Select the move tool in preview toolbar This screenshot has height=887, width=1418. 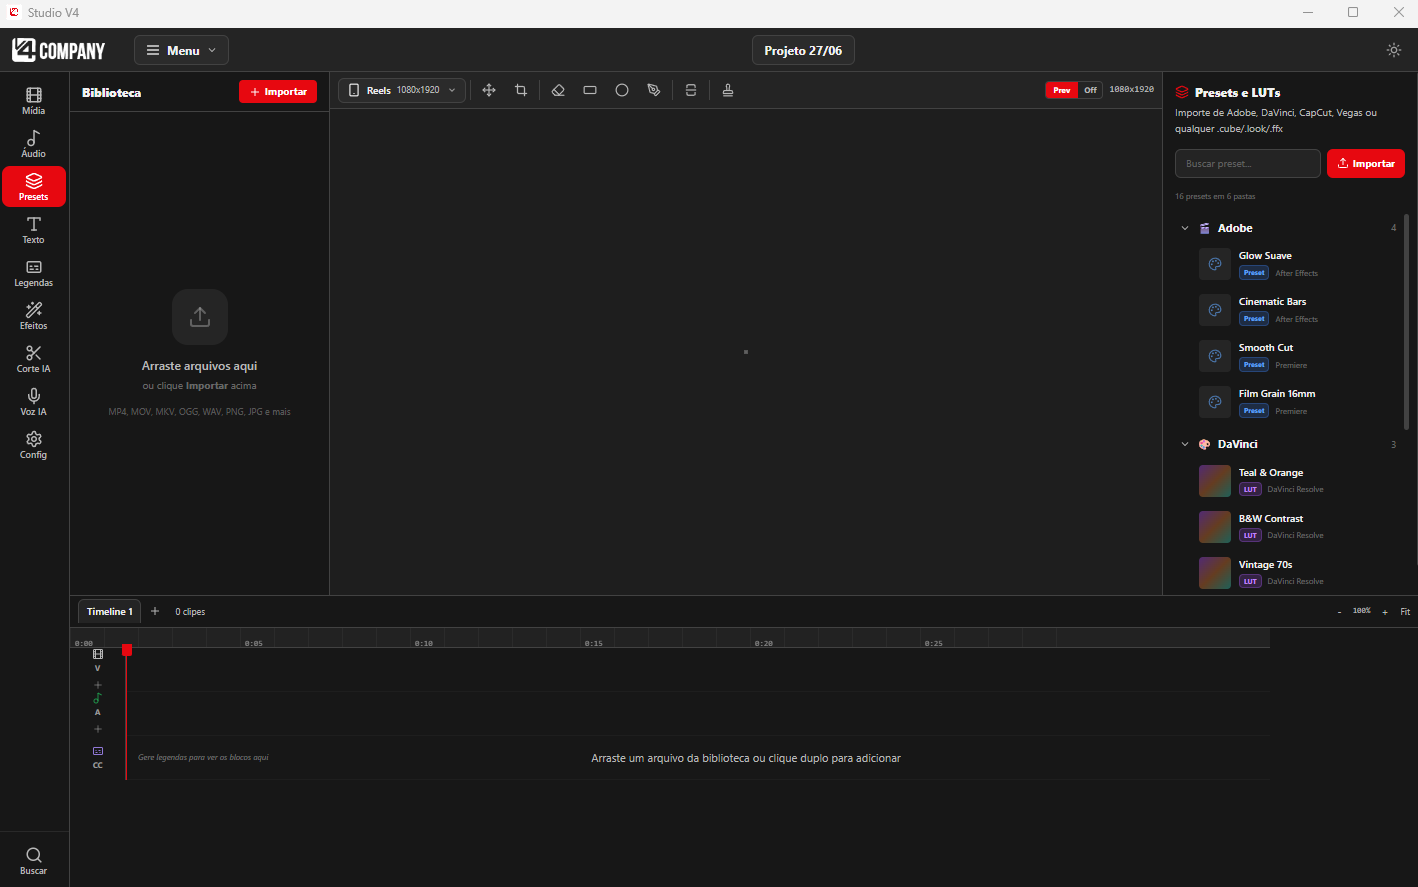click(489, 90)
